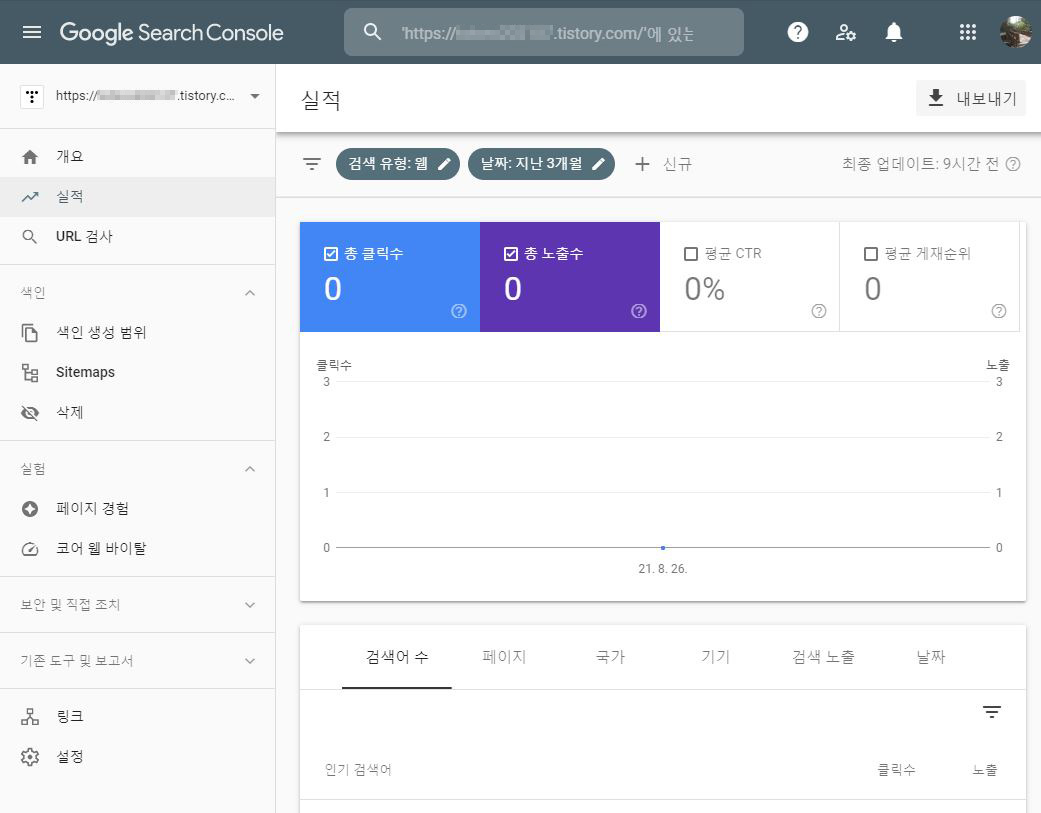1041x813 pixels.
Task: Open 페이지 경험 report
Action: tap(137, 508)
